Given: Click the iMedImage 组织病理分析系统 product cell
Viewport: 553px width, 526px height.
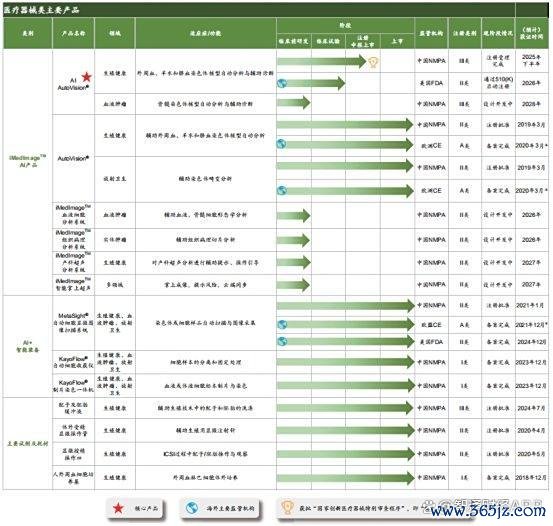Looking at the screenshot, I should click(73, 240).
